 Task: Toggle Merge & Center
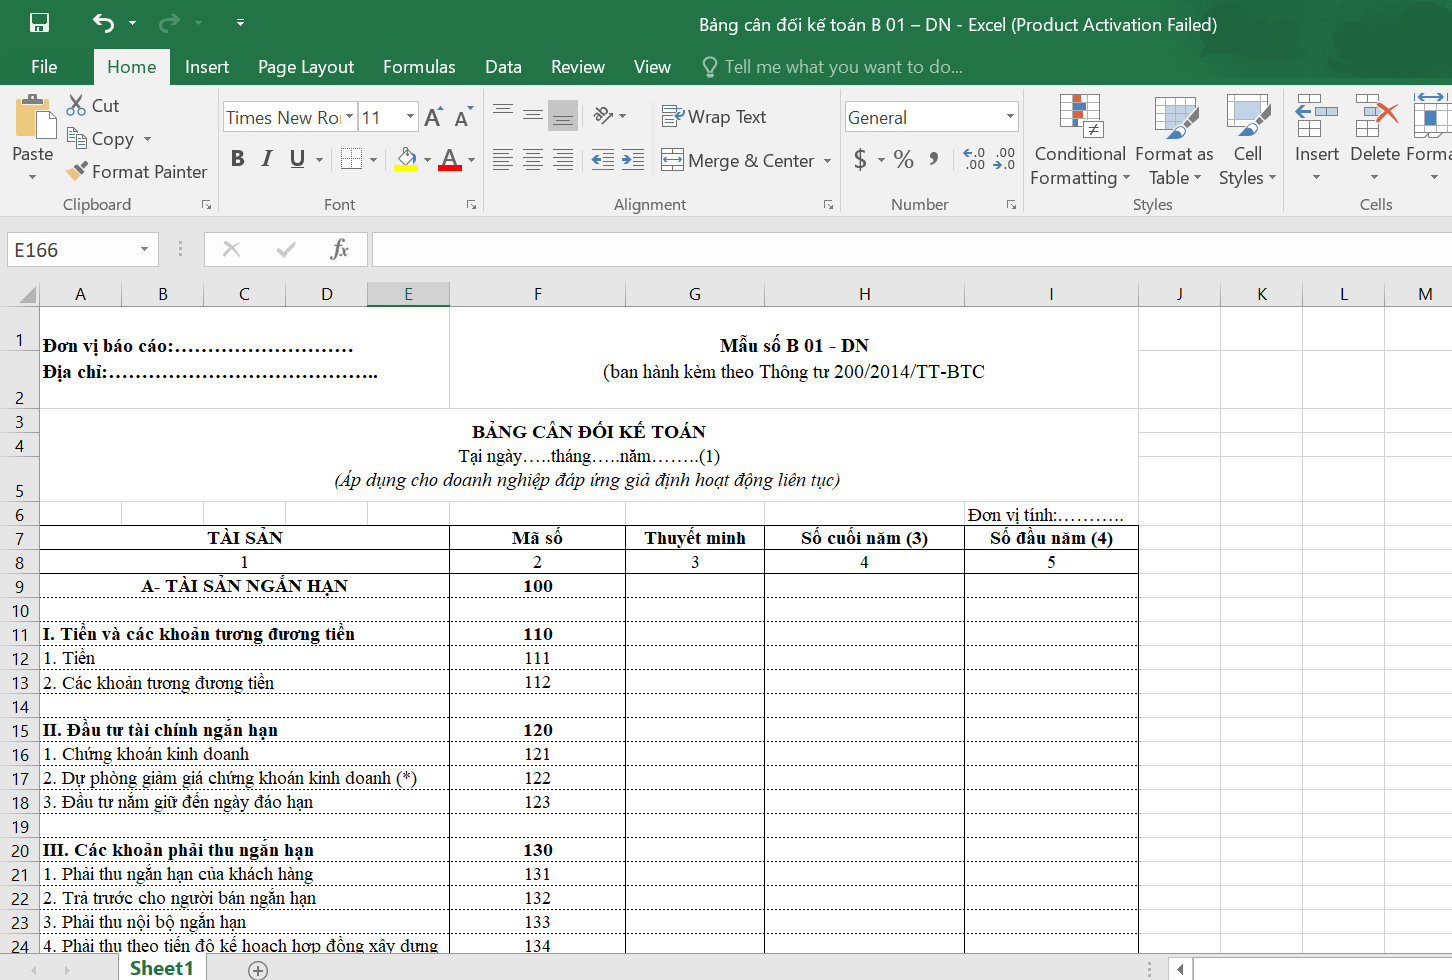pyautogui.click(x=738, y=160)
